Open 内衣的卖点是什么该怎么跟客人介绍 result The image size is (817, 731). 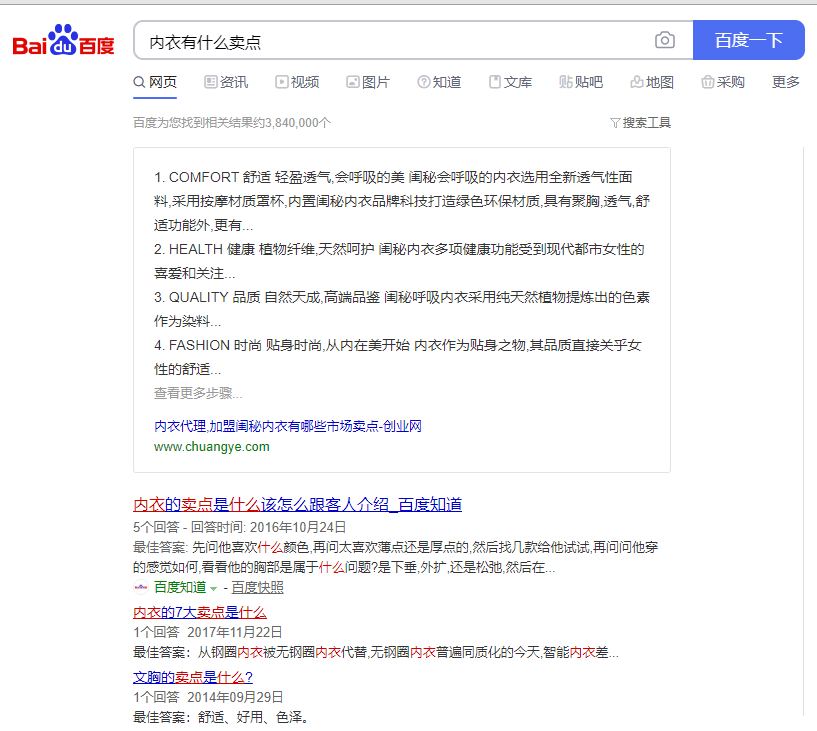point(298,504)
